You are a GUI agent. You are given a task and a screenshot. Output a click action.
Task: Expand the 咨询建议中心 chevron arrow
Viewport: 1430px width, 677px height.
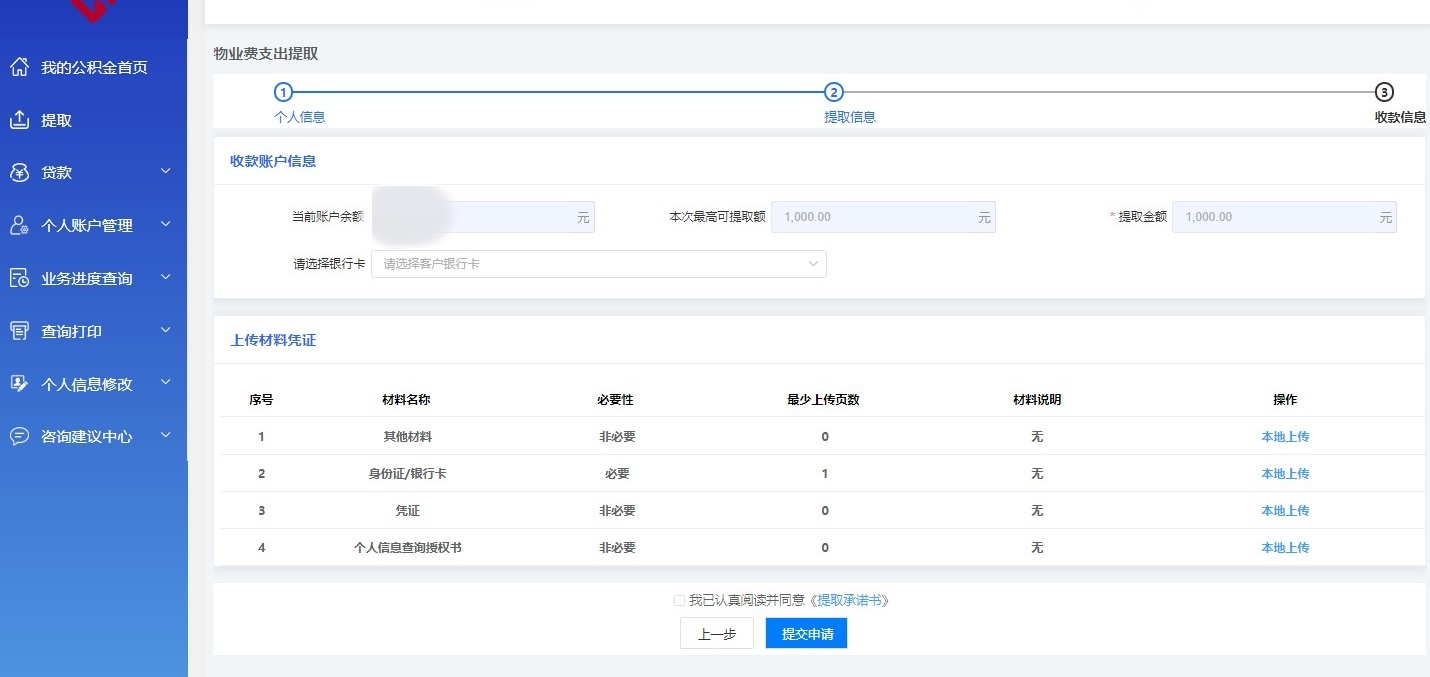tap(166, 436)
